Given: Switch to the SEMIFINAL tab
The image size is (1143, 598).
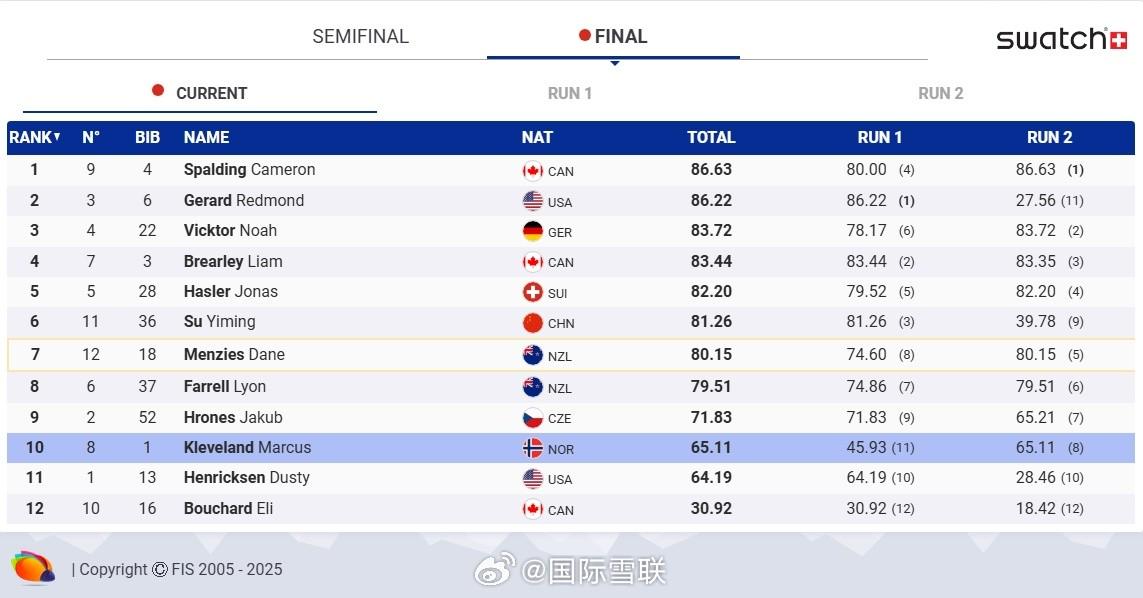Looking at the screenshot, I should pos(360,37).
